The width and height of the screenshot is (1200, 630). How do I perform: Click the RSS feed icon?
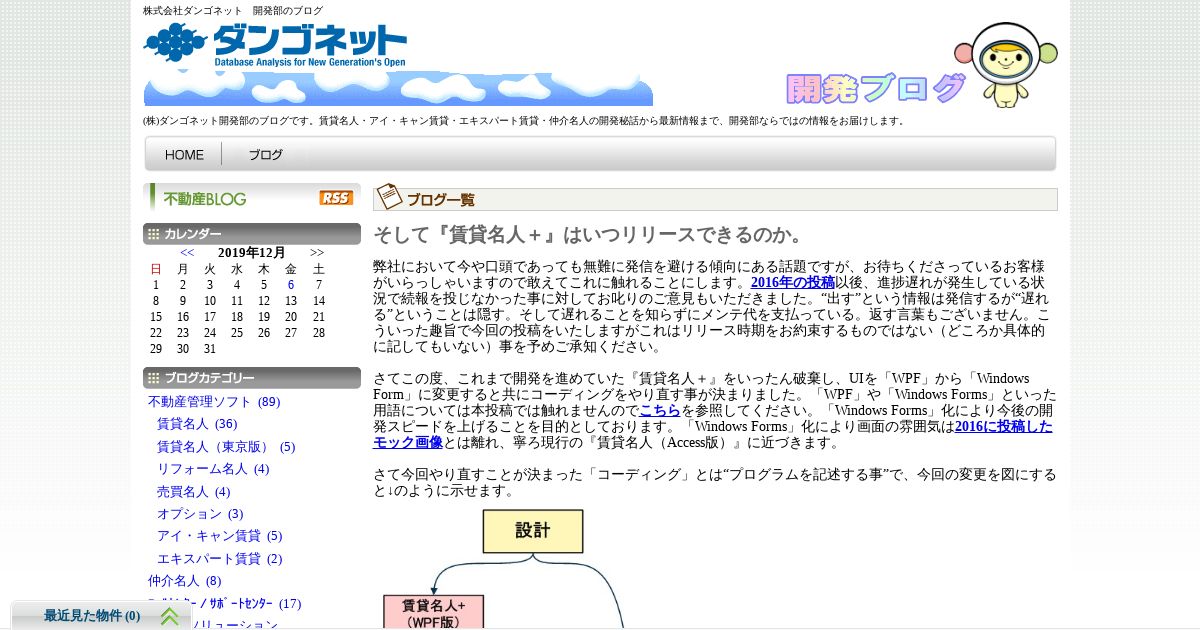click(336, 198)
